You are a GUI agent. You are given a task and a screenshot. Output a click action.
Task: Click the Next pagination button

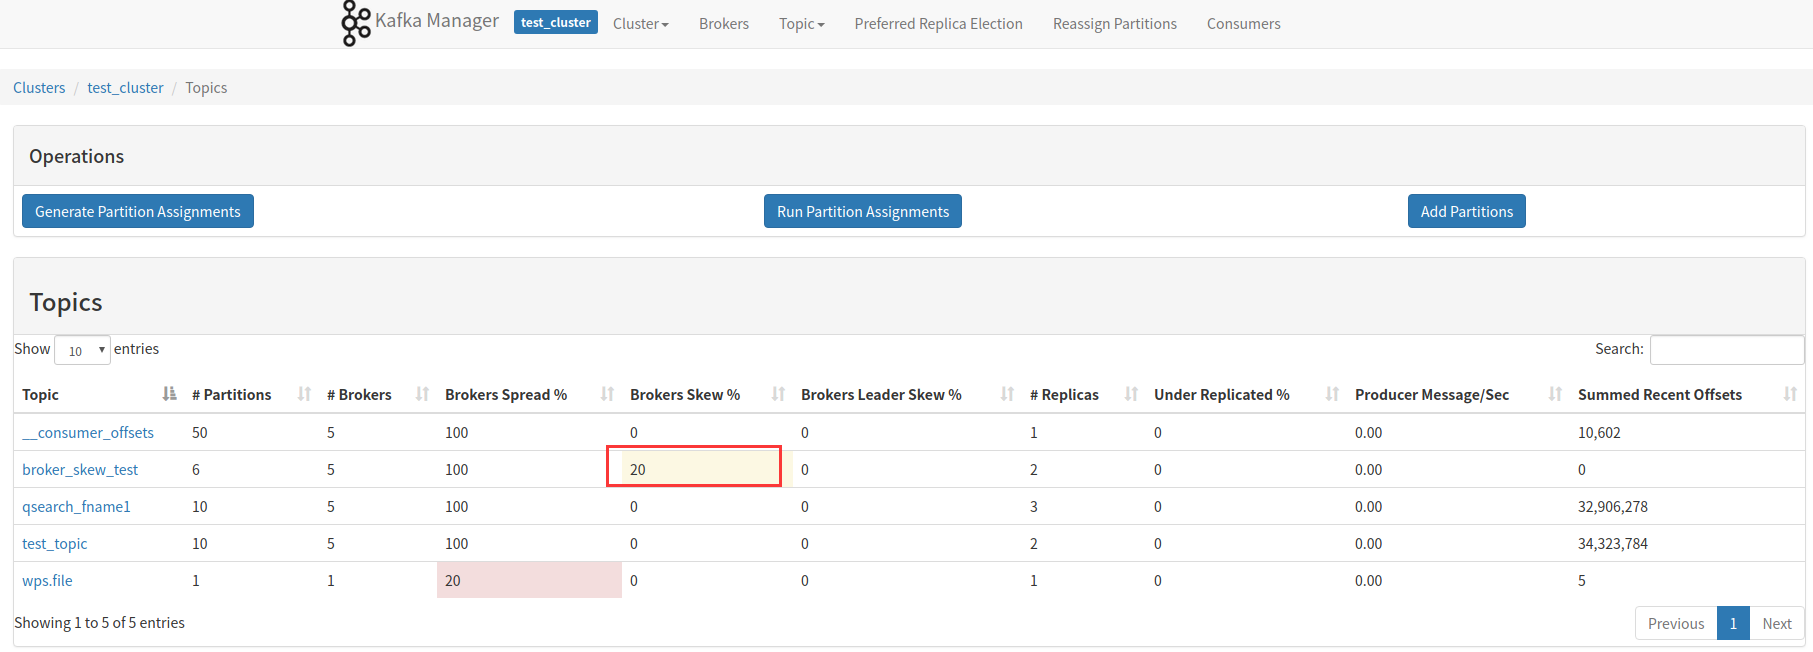tap(1777, 623)
